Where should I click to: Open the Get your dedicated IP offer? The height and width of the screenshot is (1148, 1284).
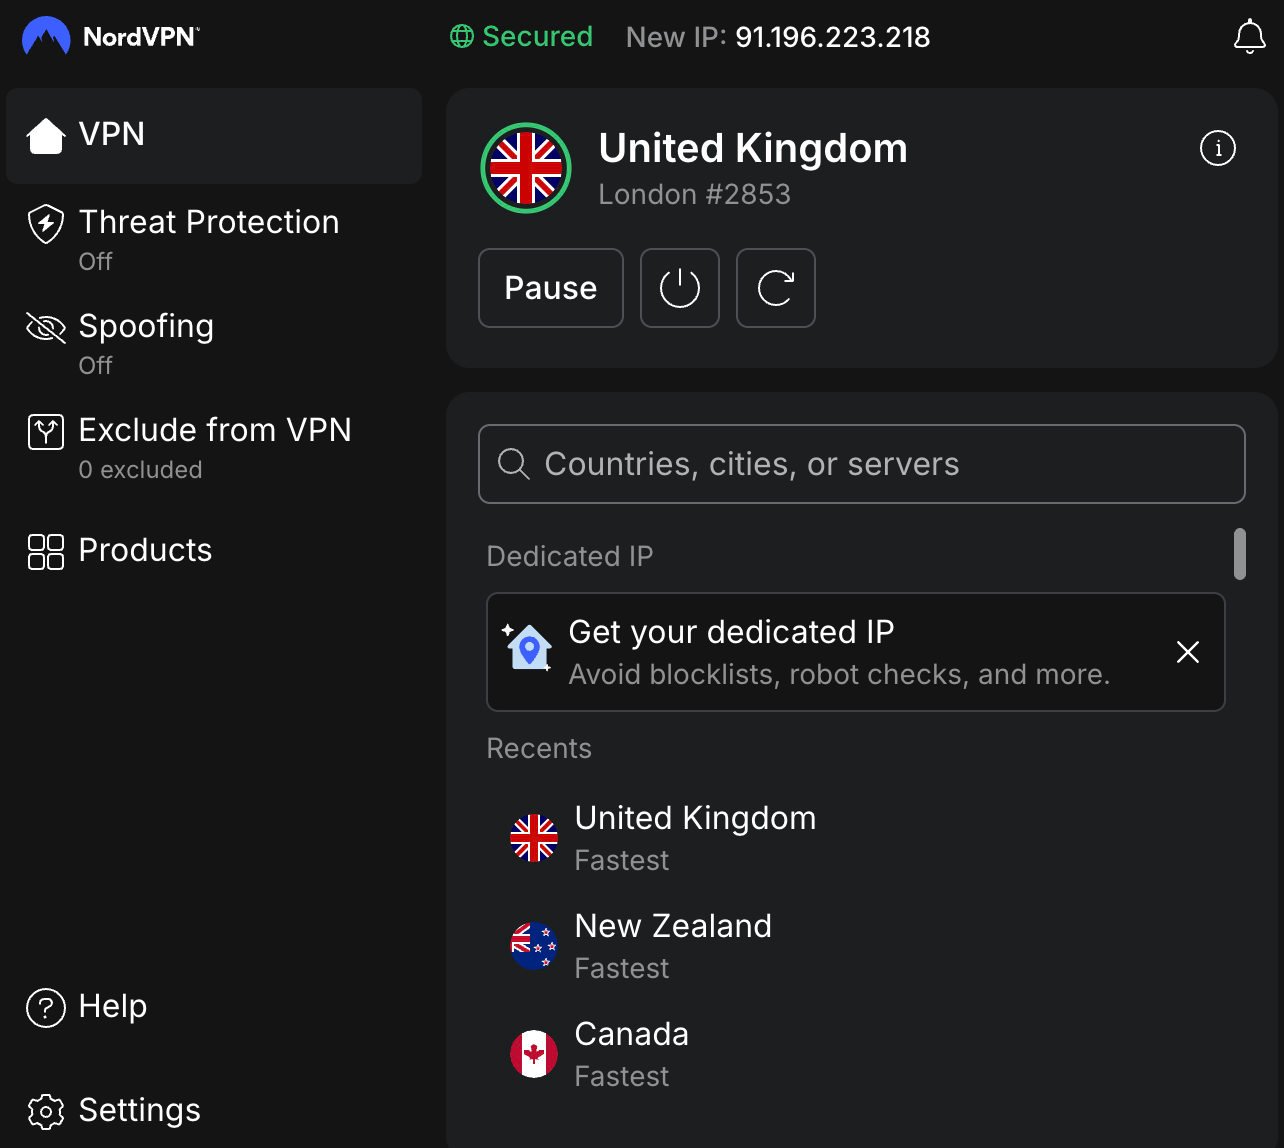click(856, 652)
